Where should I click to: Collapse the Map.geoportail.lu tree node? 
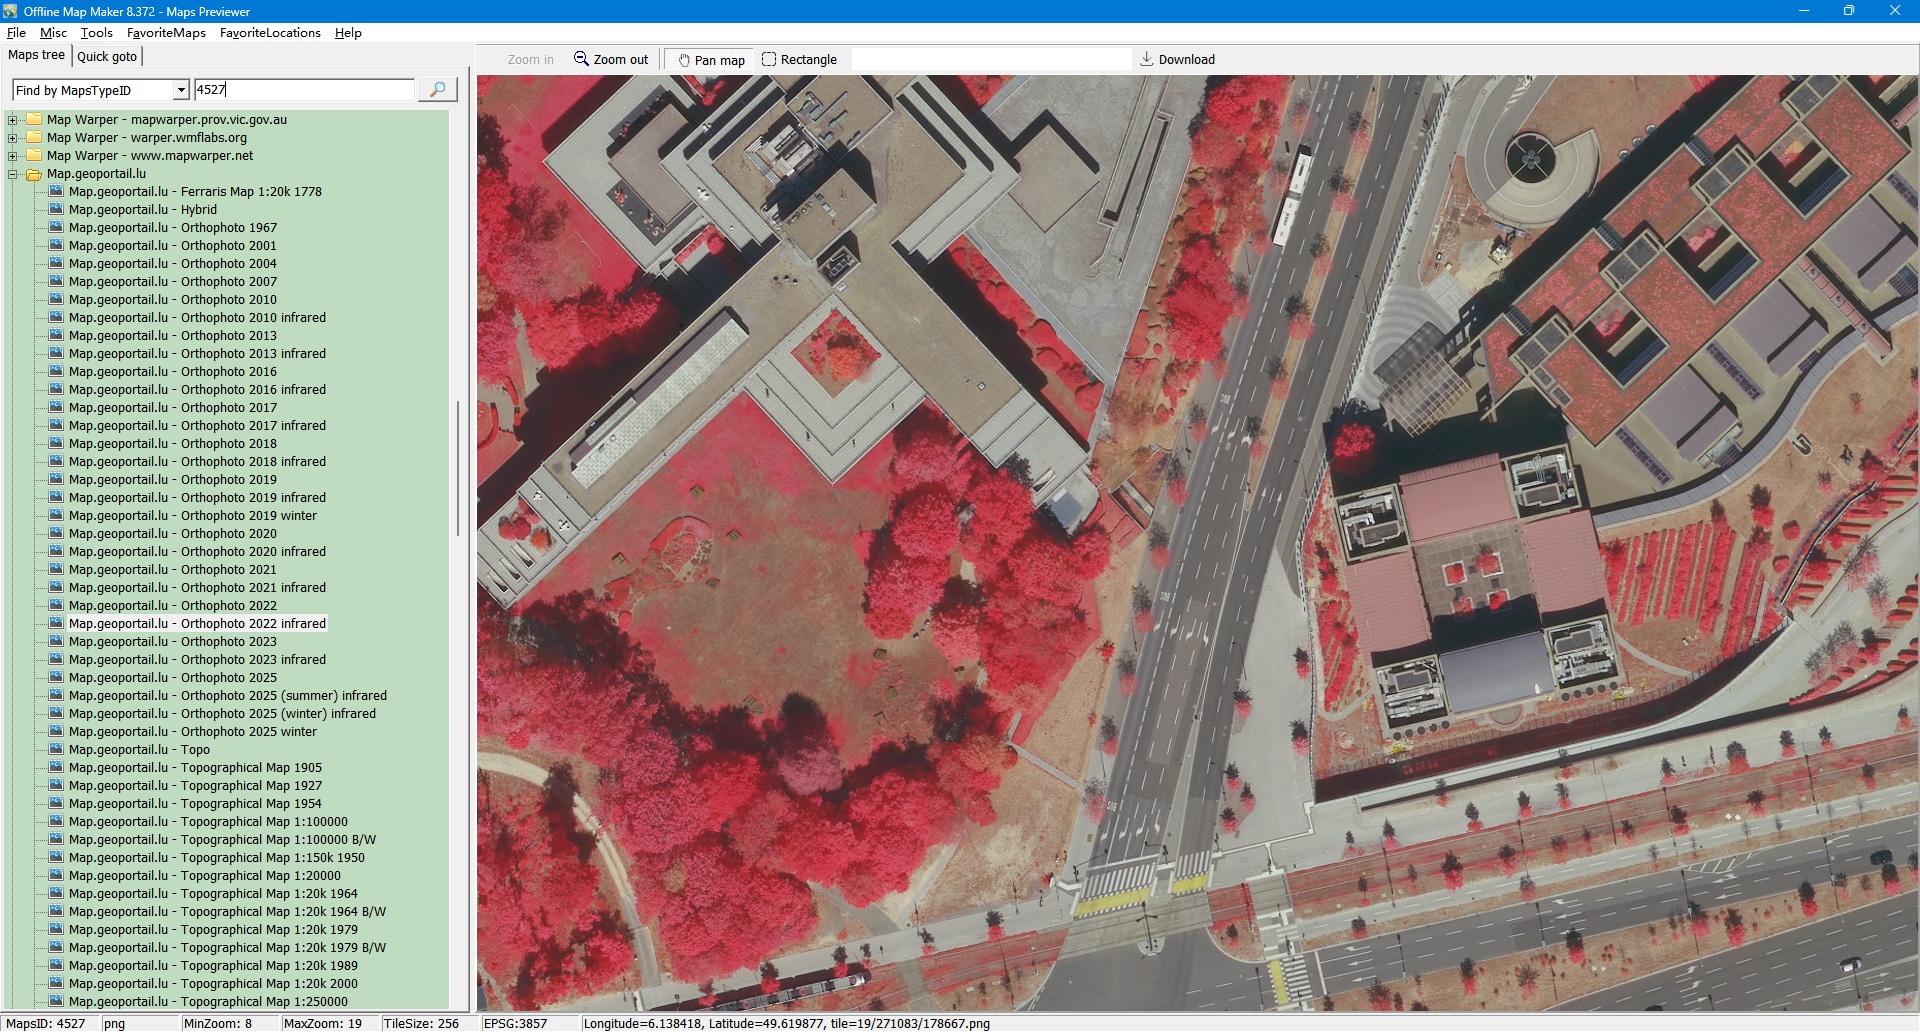pyautogui.click(x=13, y=174)
